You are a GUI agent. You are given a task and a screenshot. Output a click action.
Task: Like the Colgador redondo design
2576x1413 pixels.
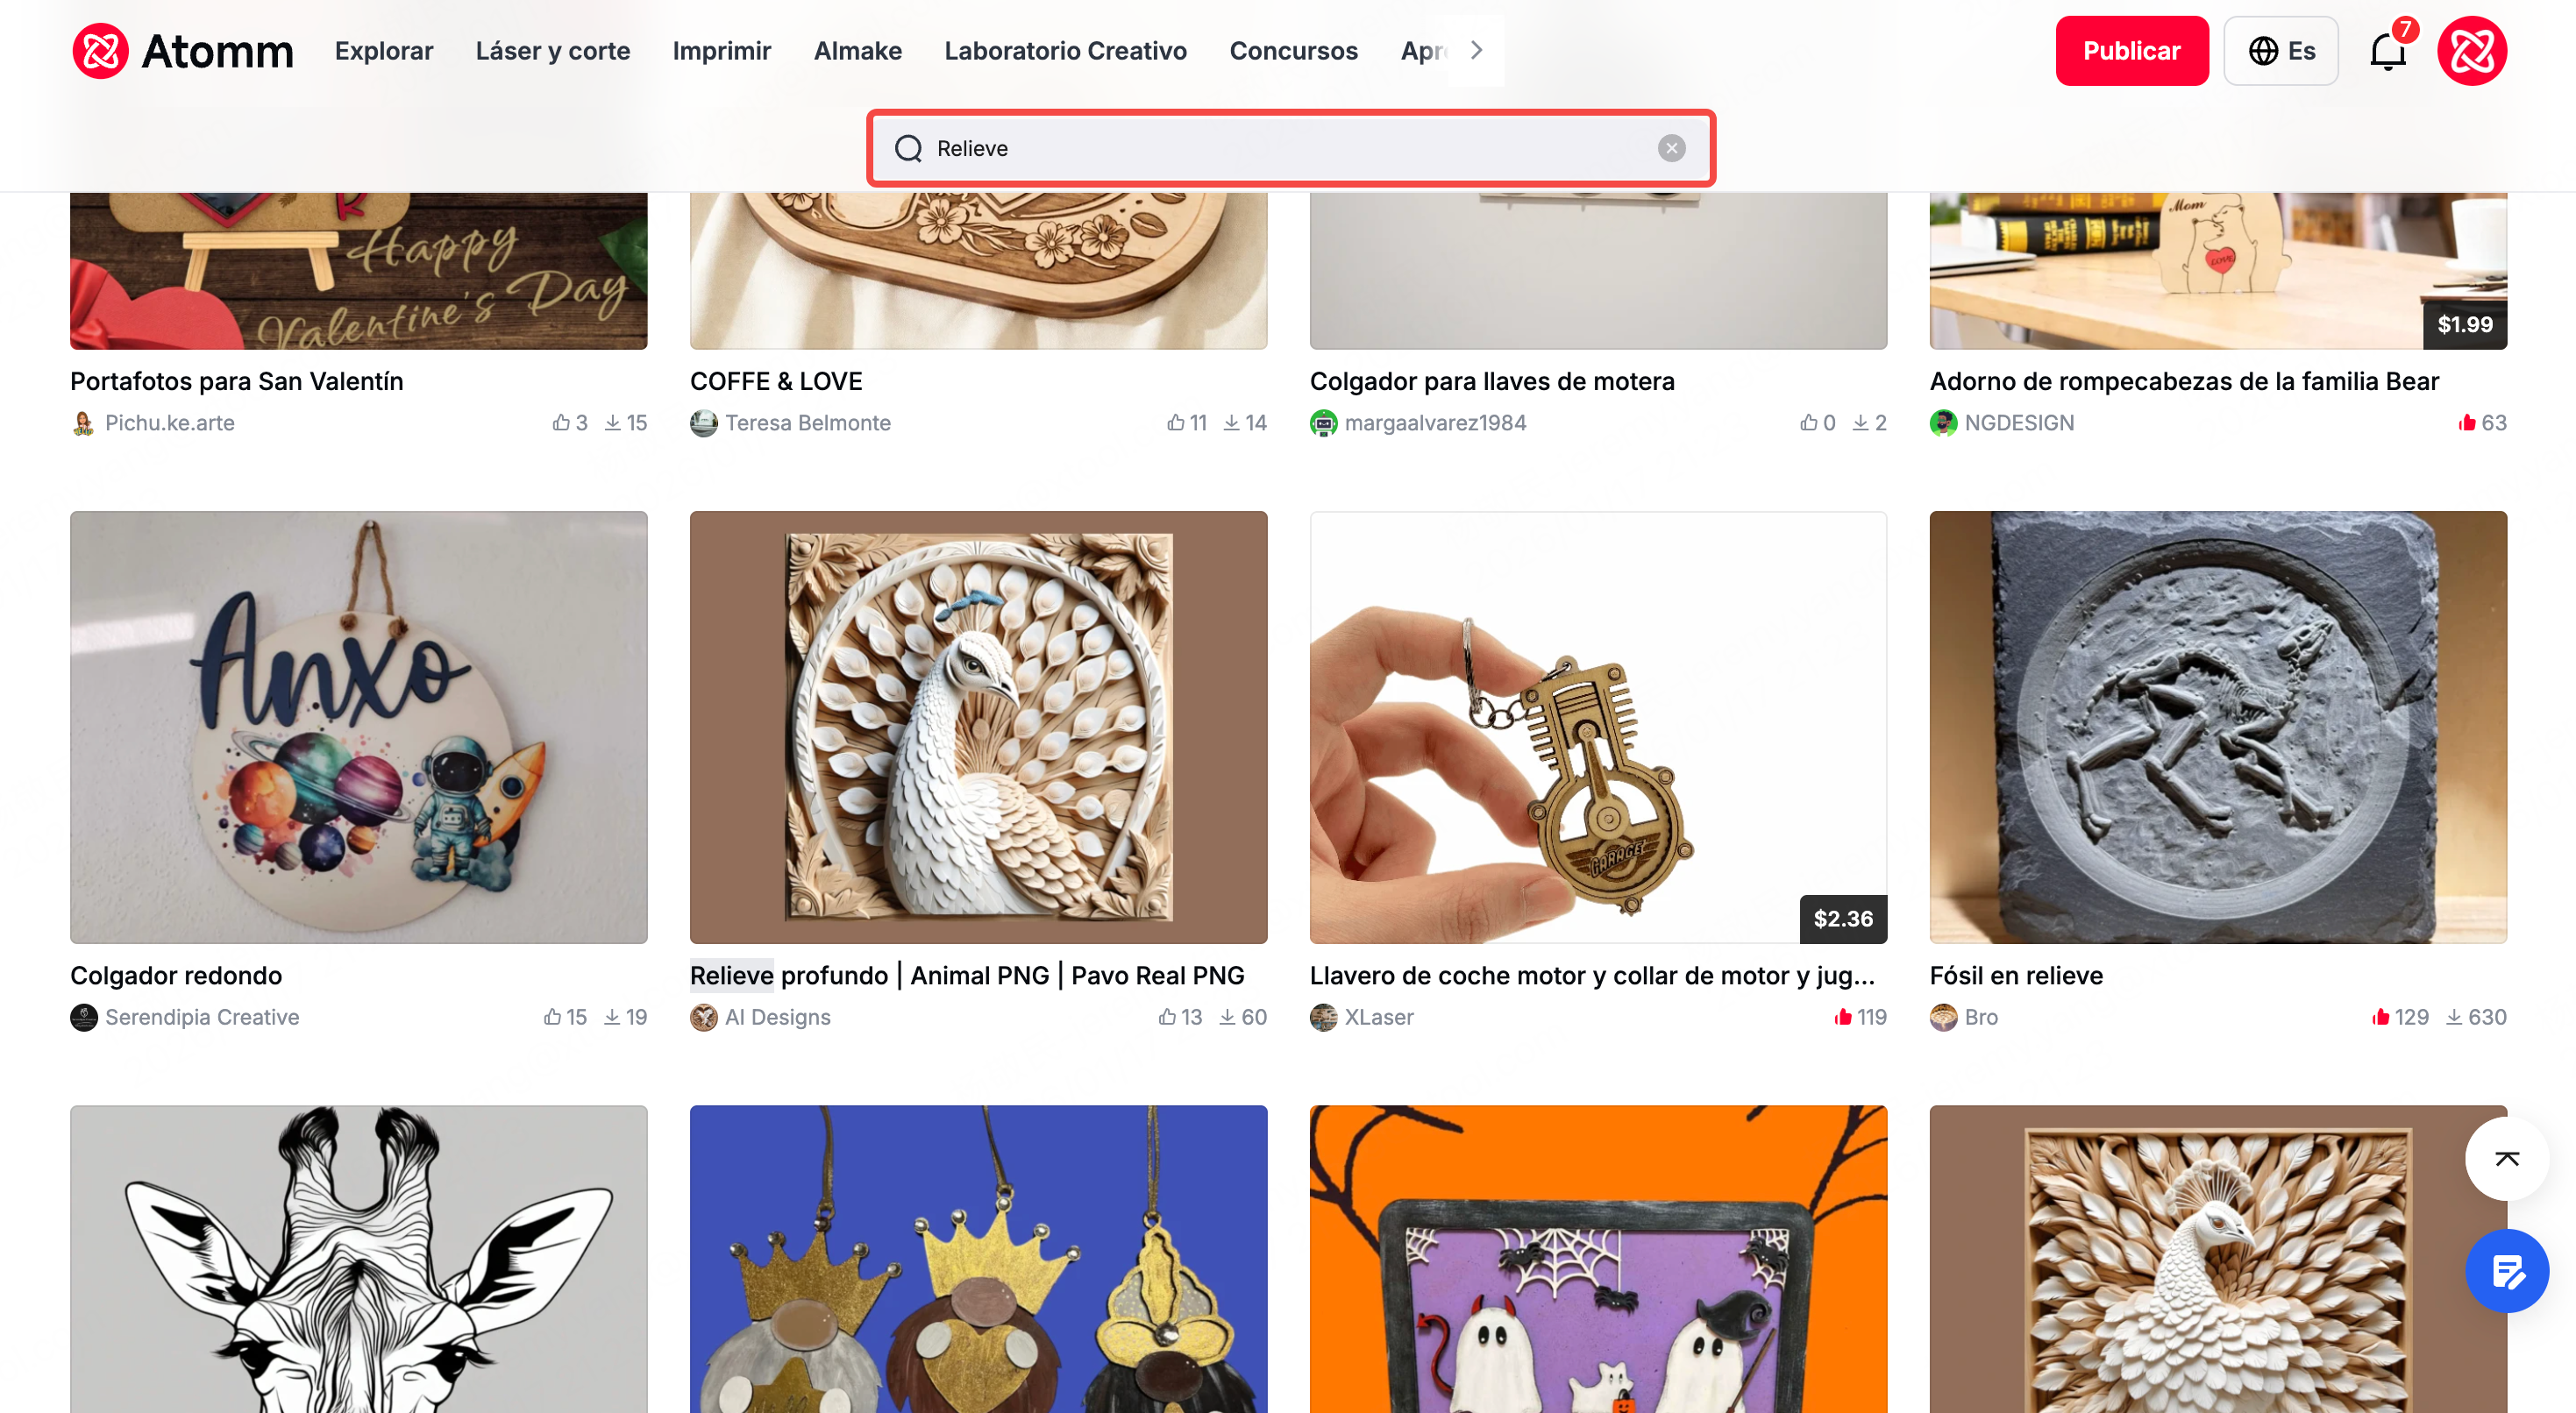[x=552, y=1017]
